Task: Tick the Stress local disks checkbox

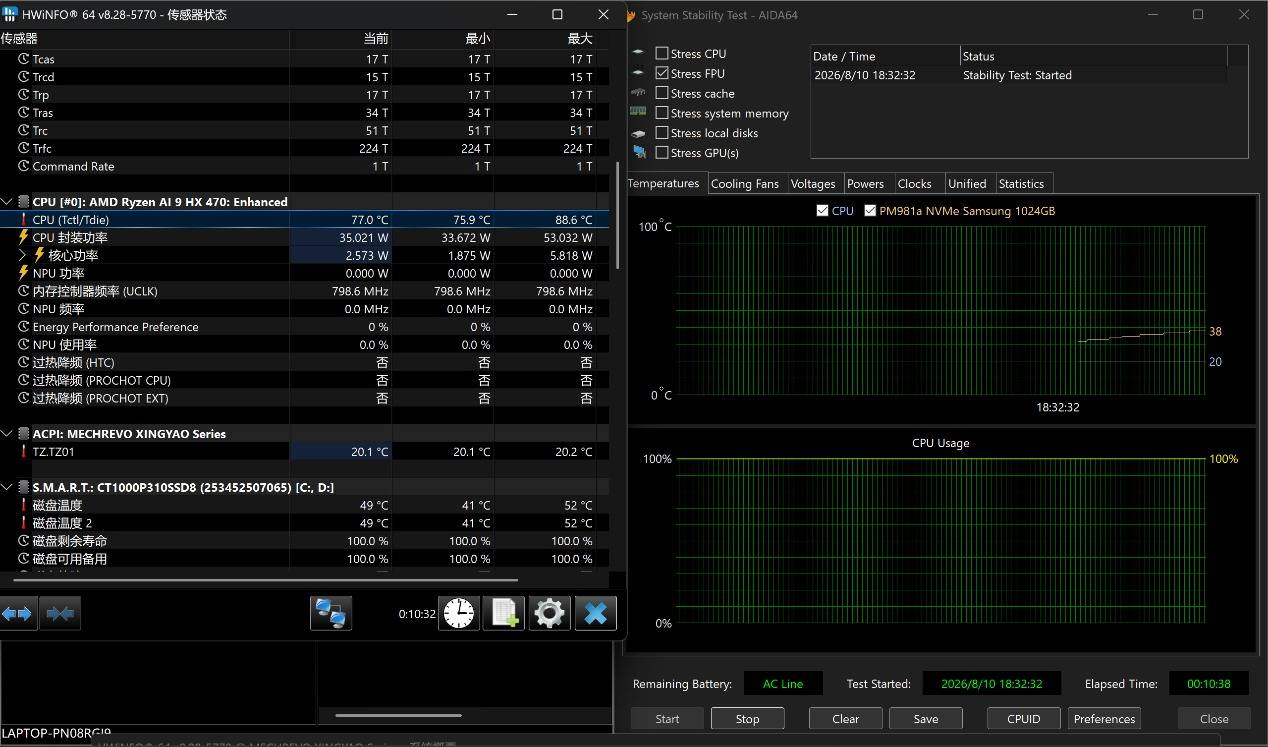Action: point(661,133)
